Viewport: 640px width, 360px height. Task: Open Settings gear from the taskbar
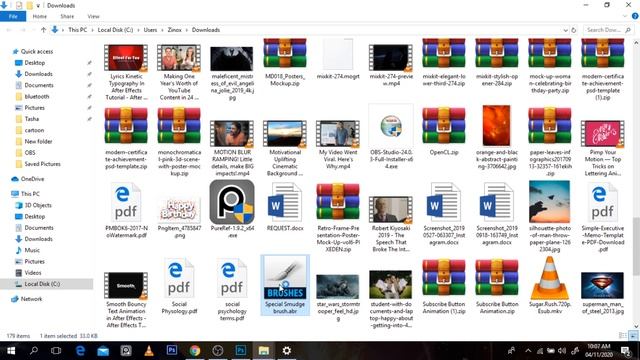tap(287, 351)
